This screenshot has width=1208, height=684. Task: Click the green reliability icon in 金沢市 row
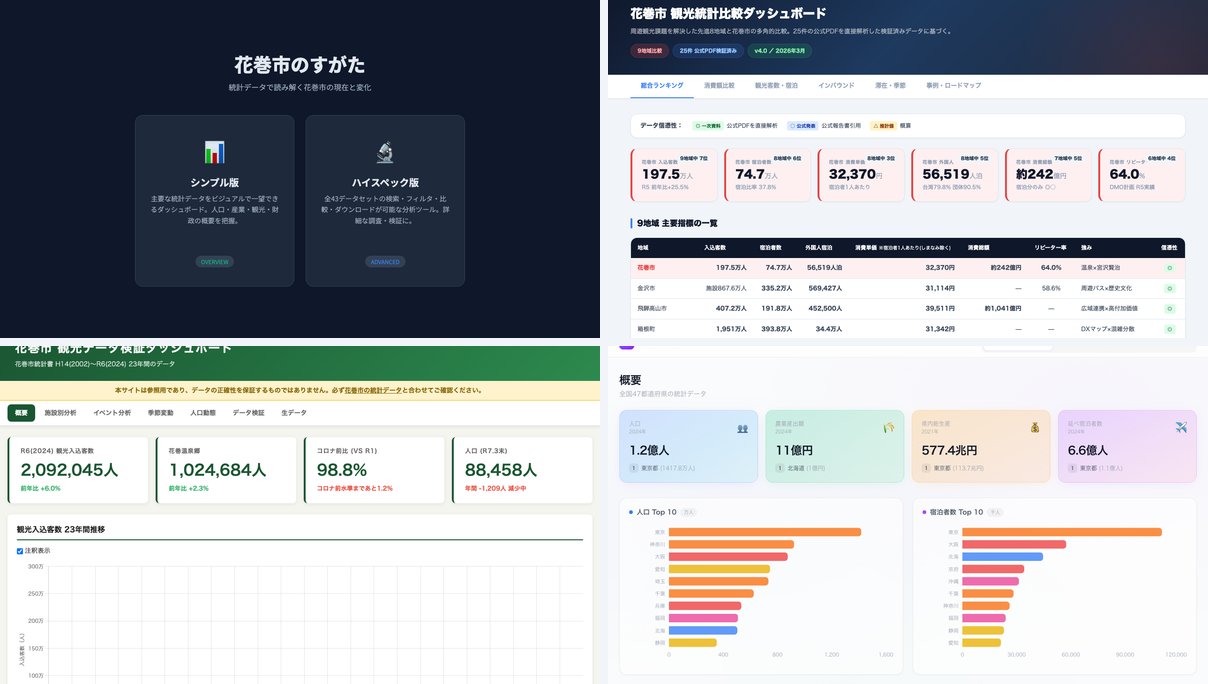tap(1169, 288)
